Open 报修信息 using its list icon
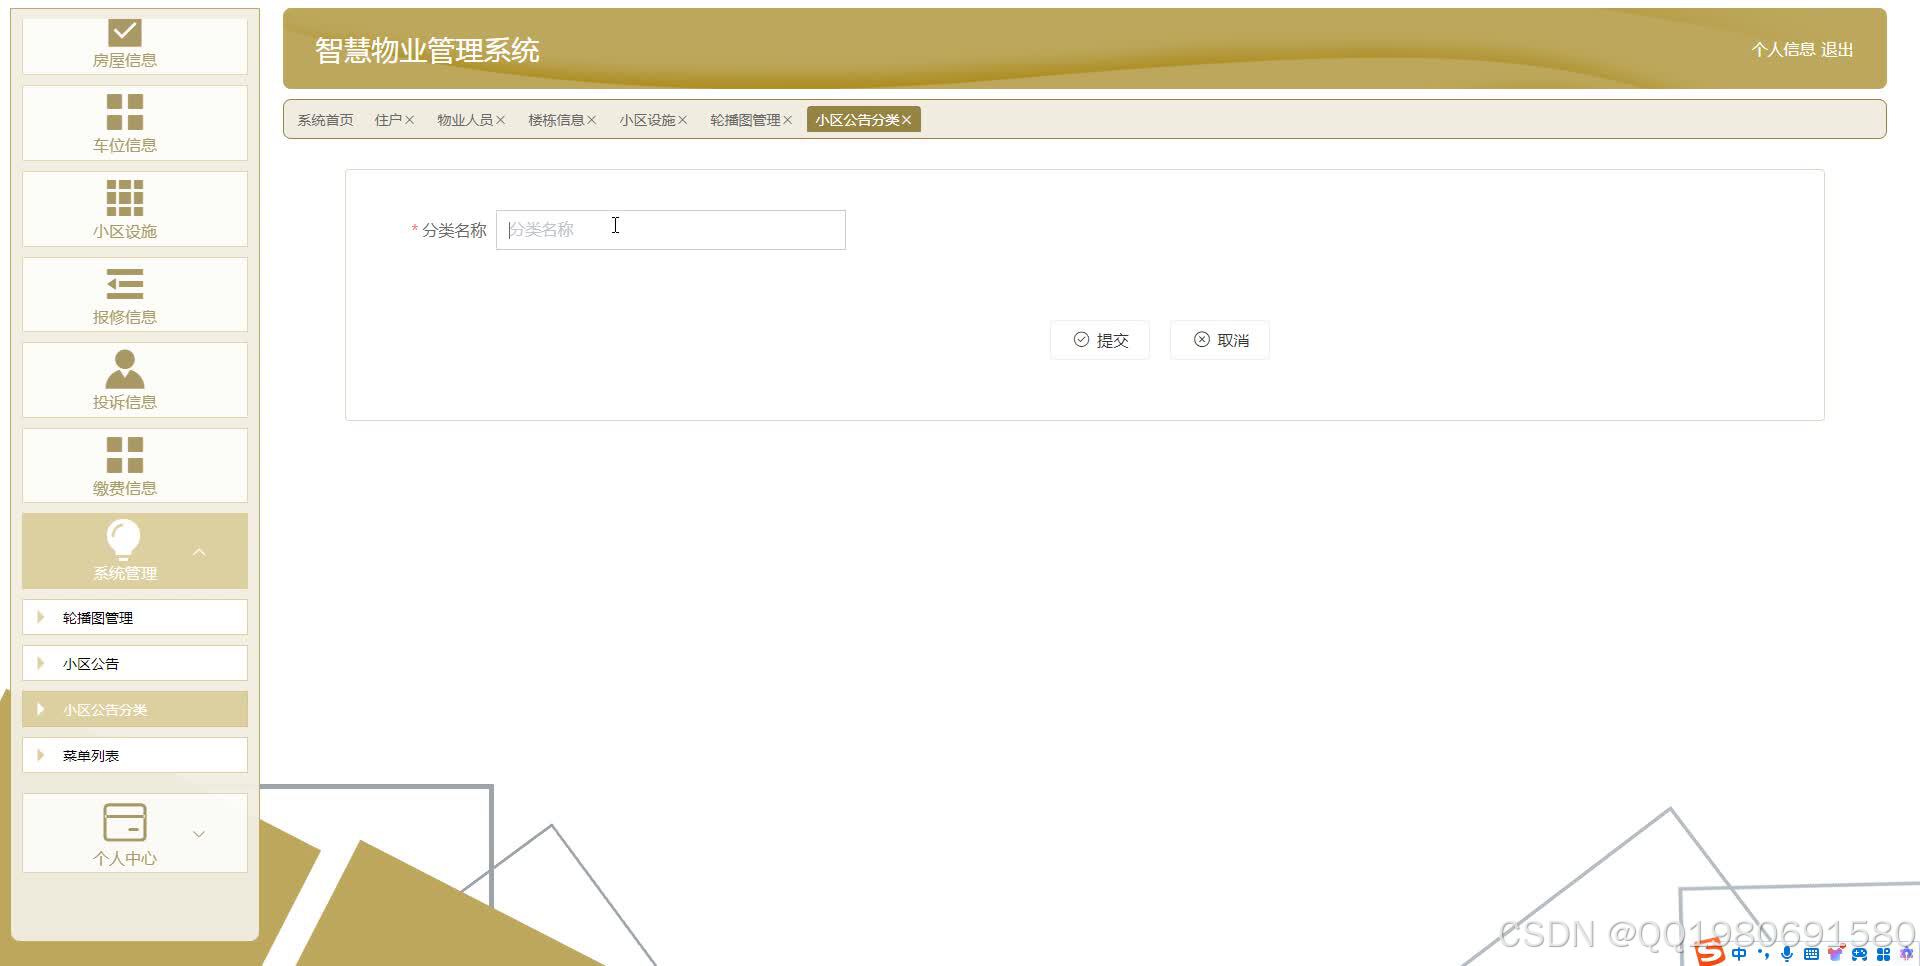 [x=123, y=282]
